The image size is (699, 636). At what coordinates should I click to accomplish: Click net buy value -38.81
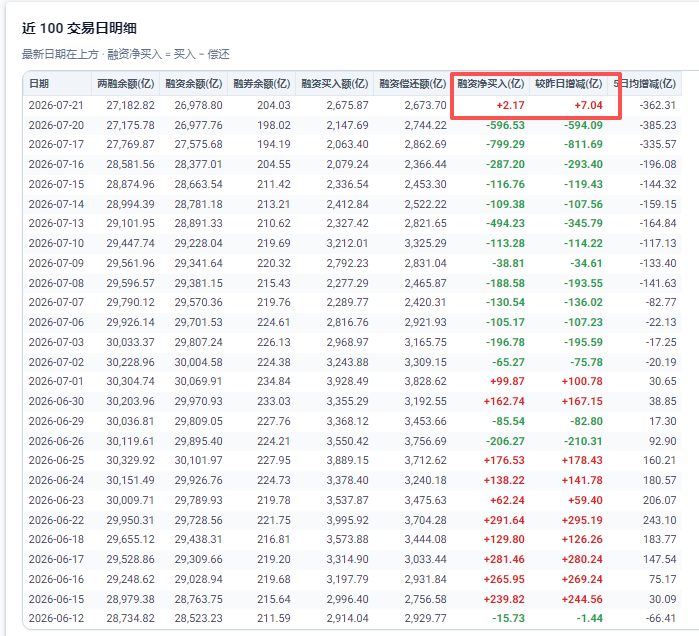[x=508, y=263]
